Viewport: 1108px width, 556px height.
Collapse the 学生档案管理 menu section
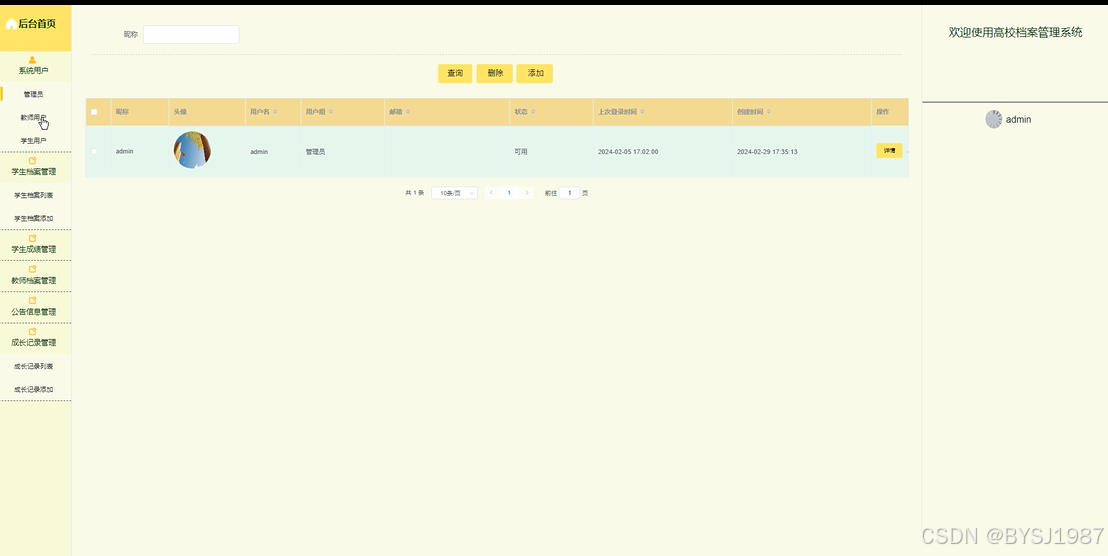point(35,167)
